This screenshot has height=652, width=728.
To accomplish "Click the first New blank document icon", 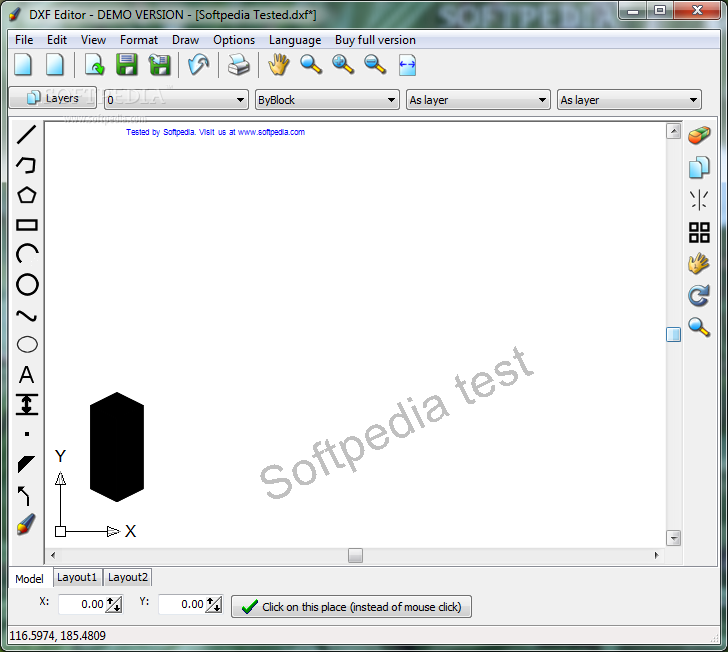I will tap(23, 65).
